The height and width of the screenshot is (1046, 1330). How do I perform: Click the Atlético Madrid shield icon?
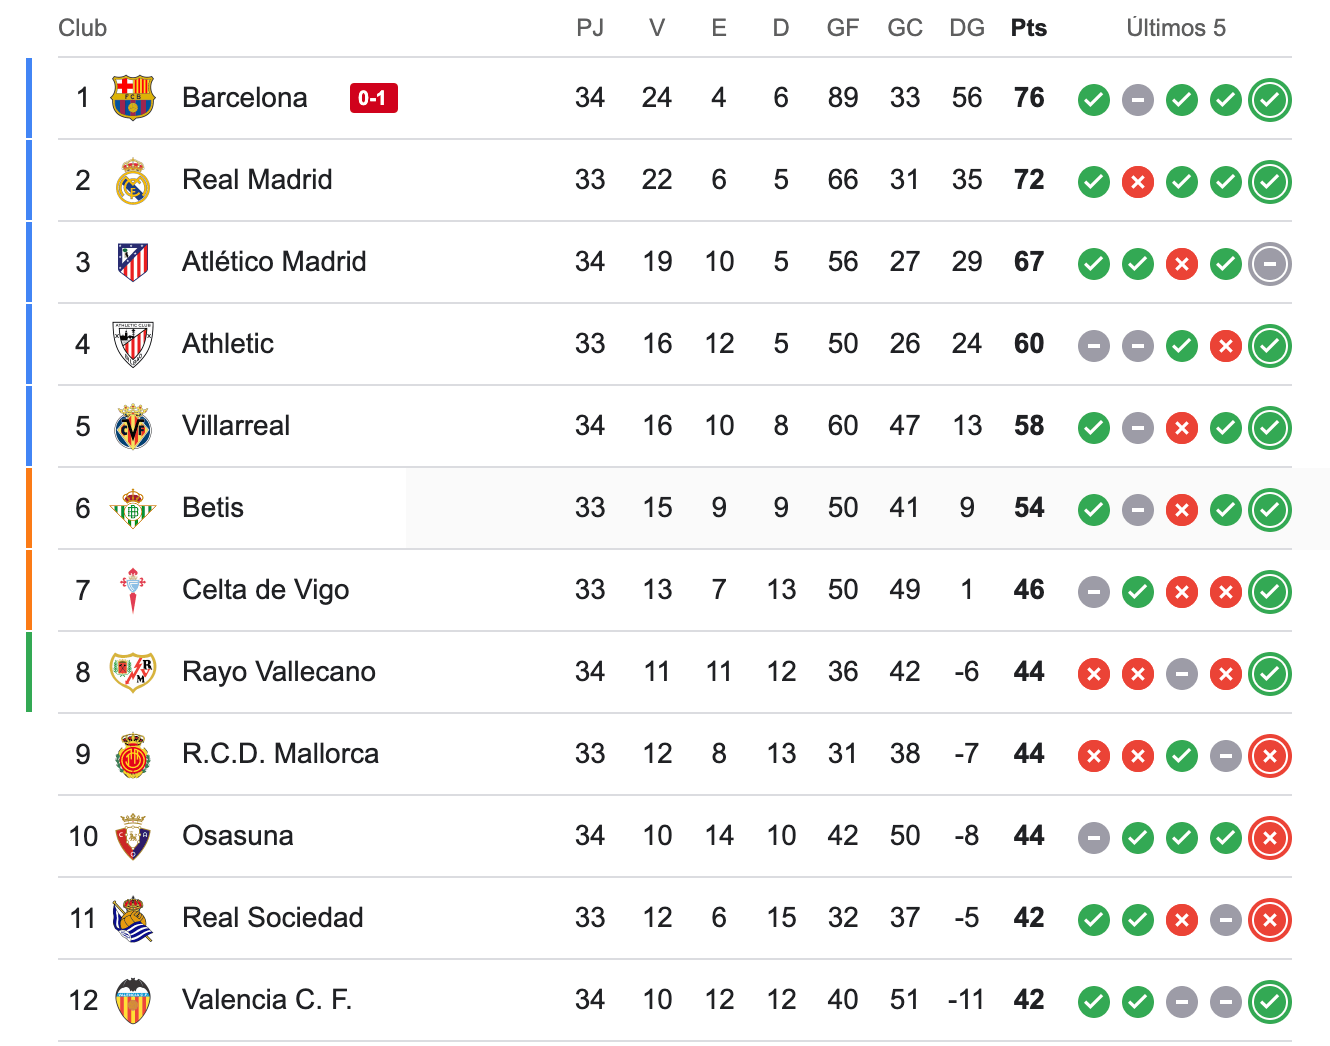(x=133, y=262)
